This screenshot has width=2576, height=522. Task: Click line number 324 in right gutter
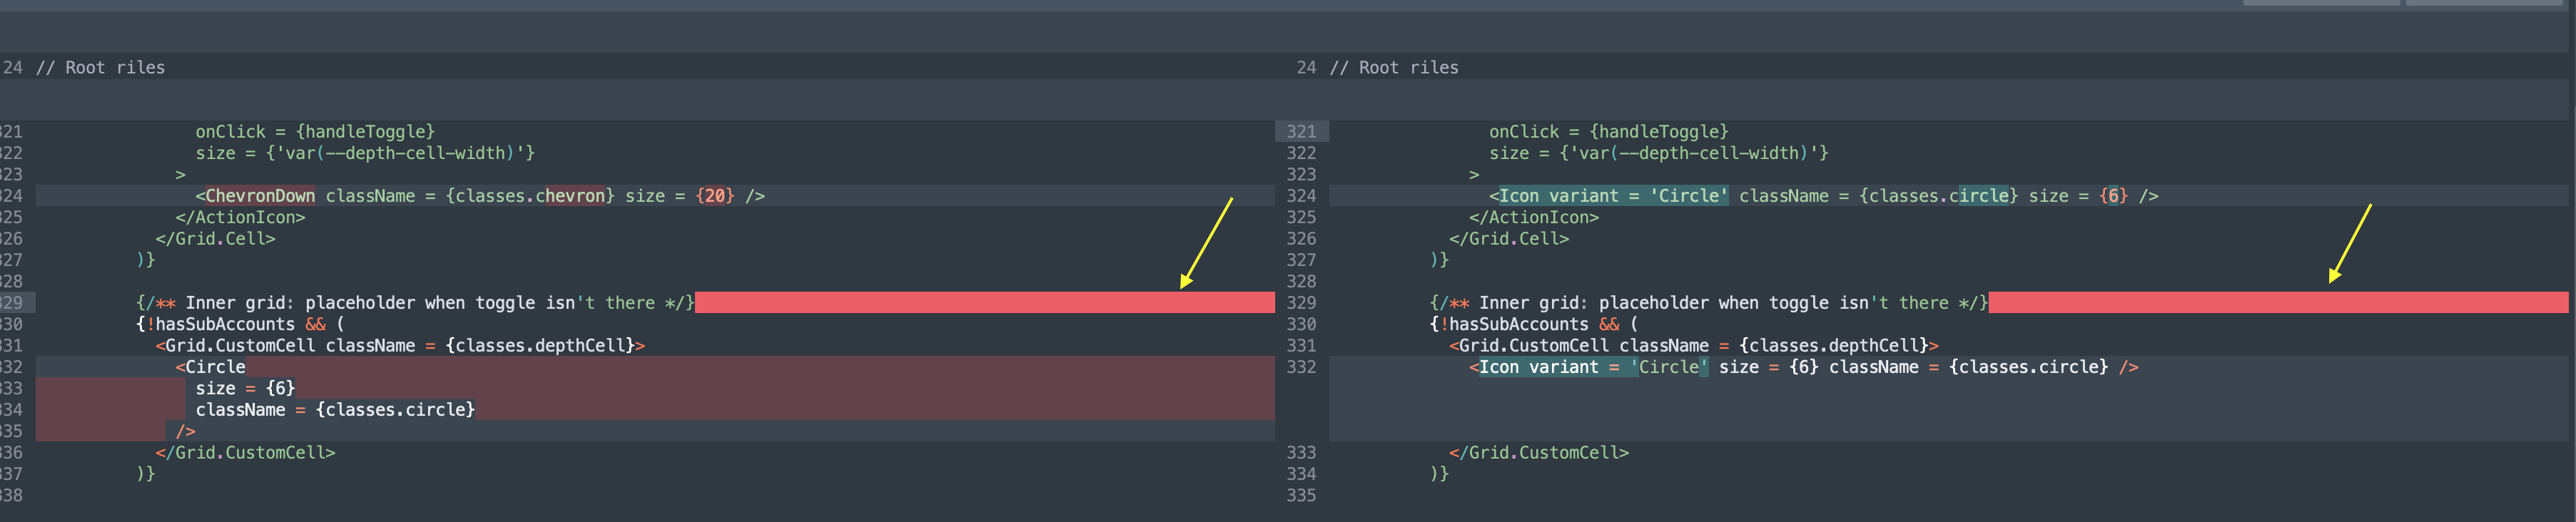(1301, 196)
